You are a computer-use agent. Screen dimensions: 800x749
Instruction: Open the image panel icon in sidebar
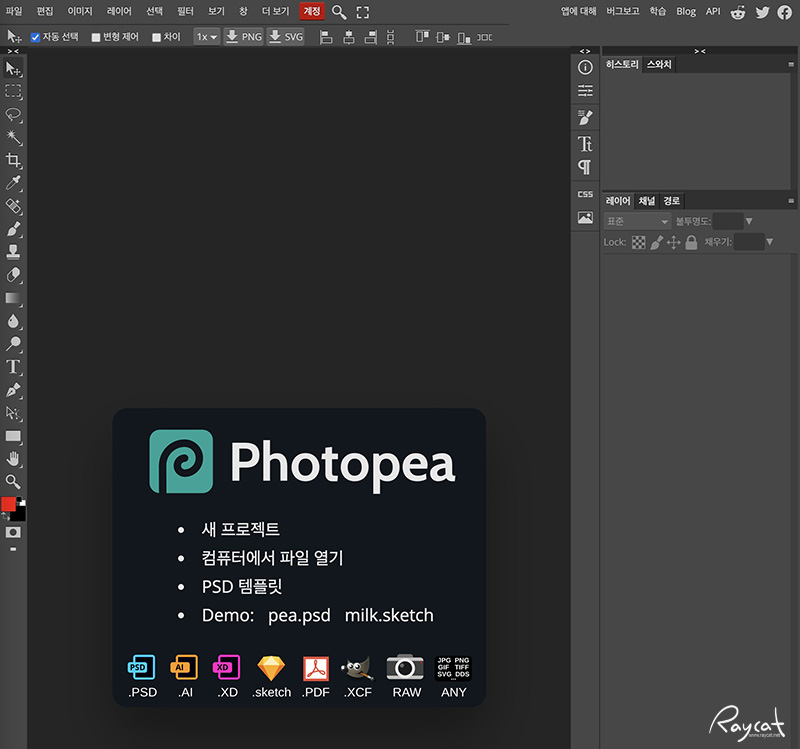(585, 218)
